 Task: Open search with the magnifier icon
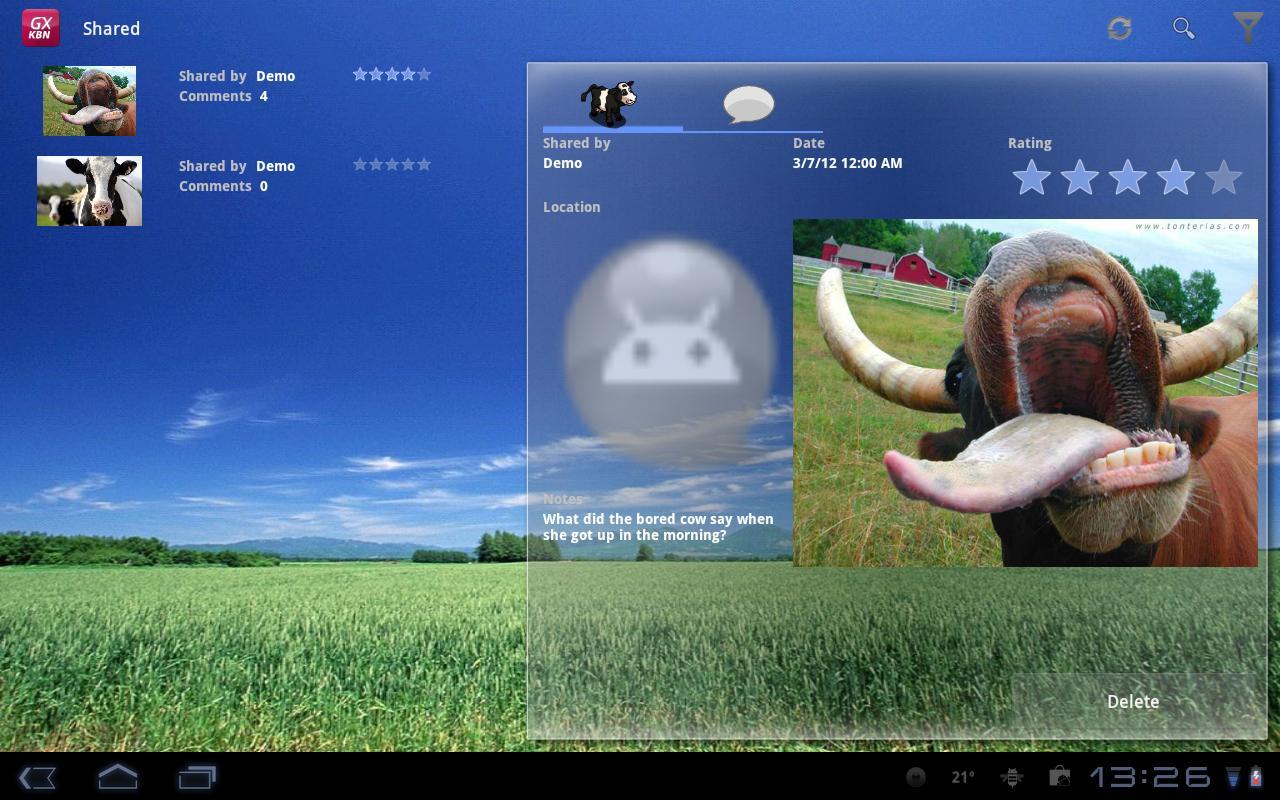(x=1183, y=28)
